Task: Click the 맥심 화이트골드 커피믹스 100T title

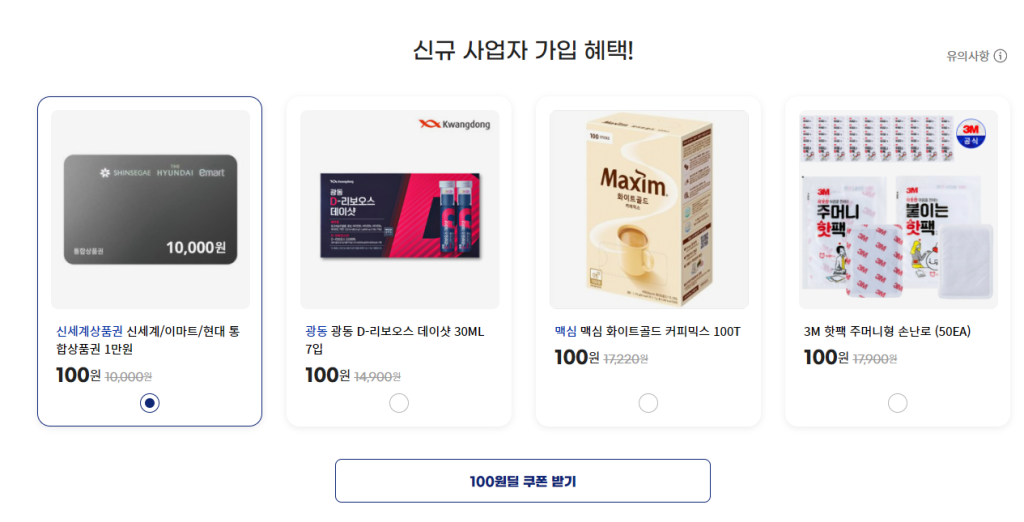Action: pos(660,331)
